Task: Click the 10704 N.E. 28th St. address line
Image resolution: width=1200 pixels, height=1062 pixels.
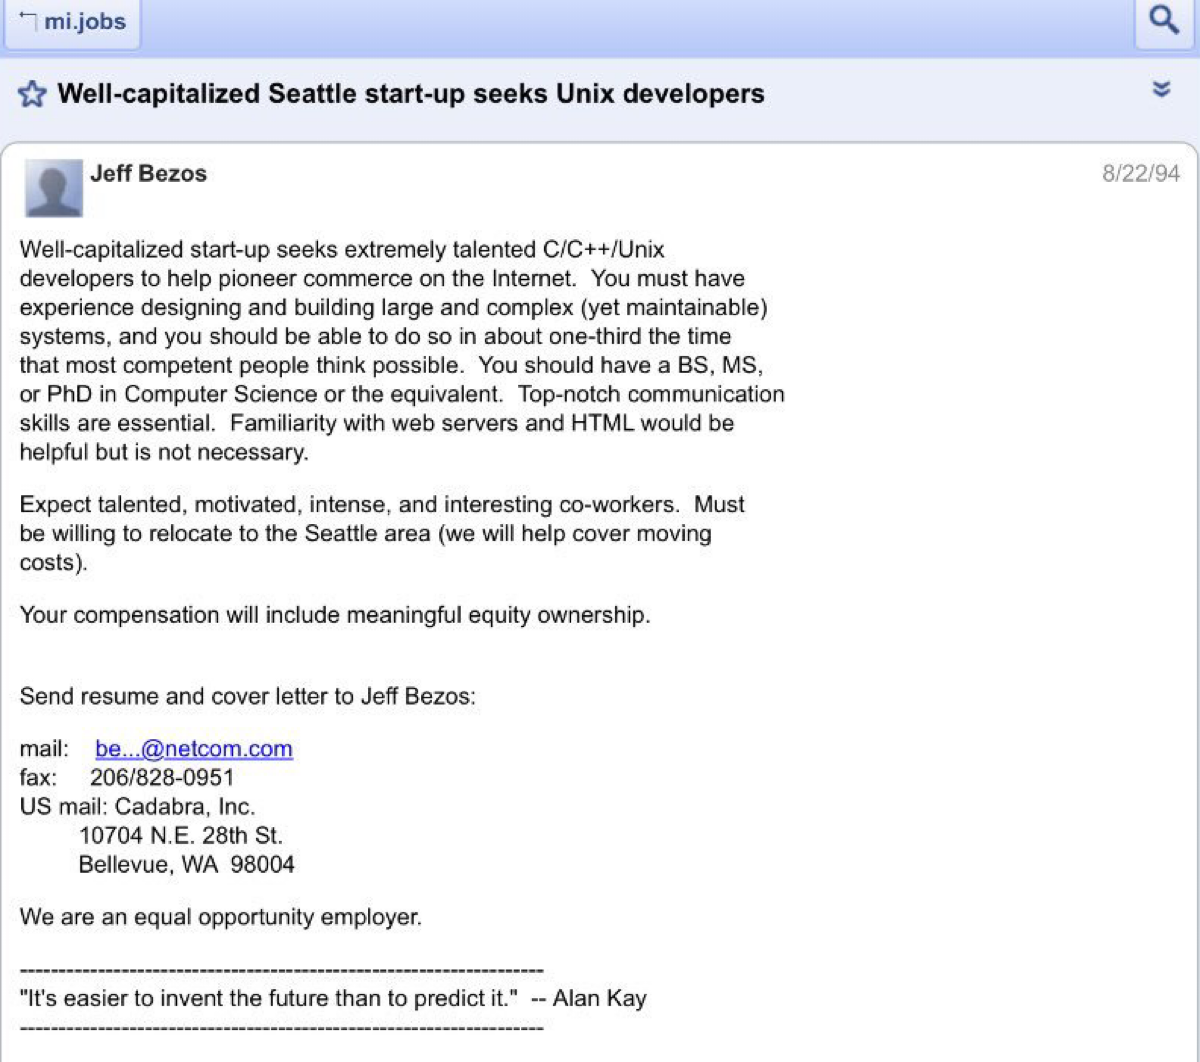Action: pyautogui.click(x=180, y=836)
